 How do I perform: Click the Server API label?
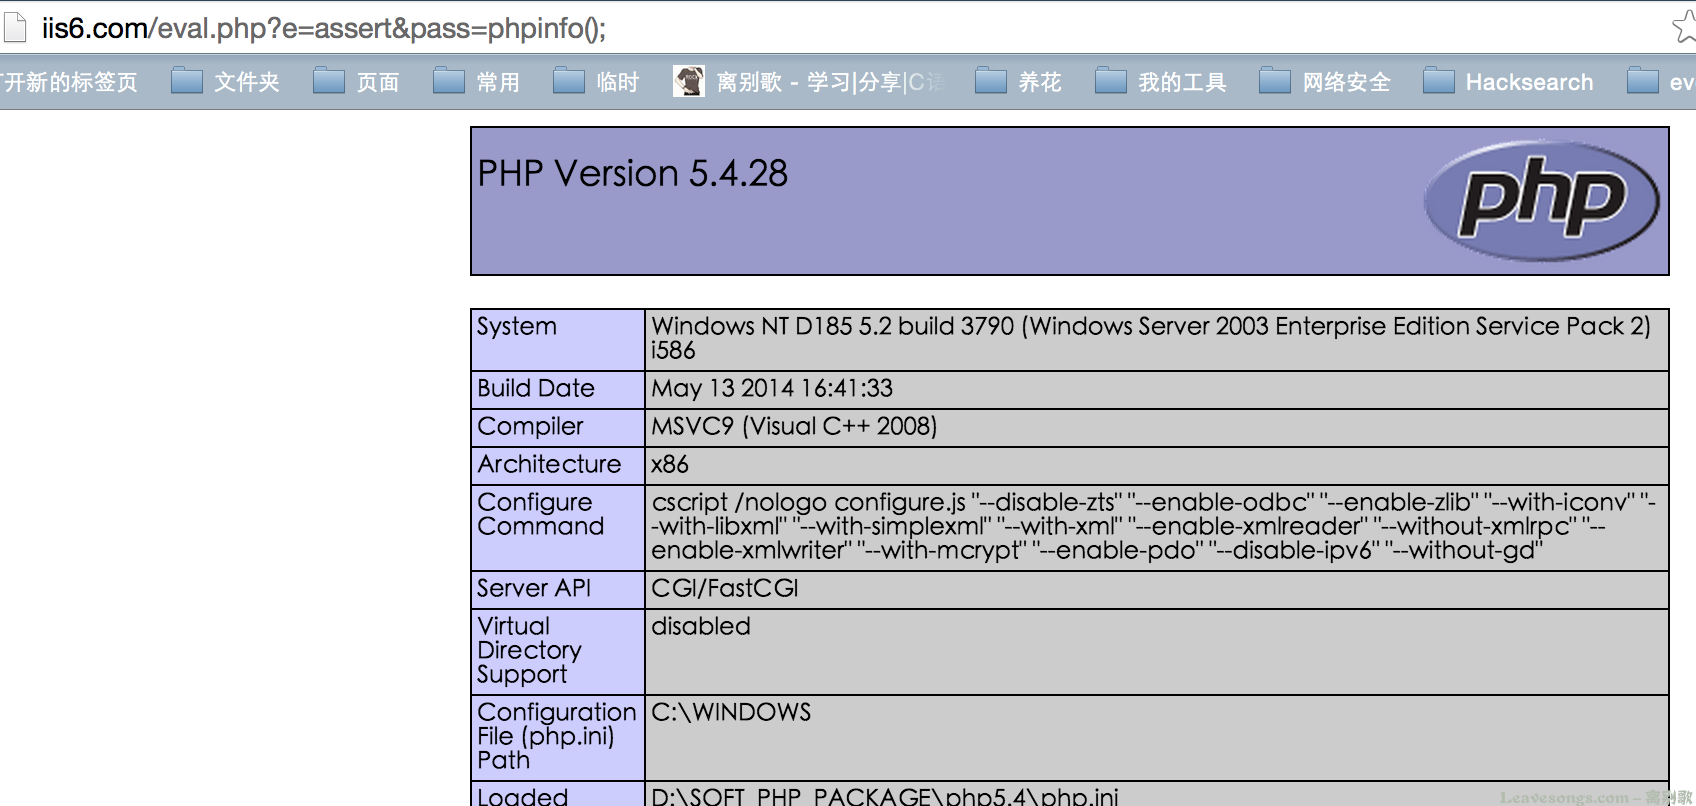pyautogui.click(x=533, y=588)
